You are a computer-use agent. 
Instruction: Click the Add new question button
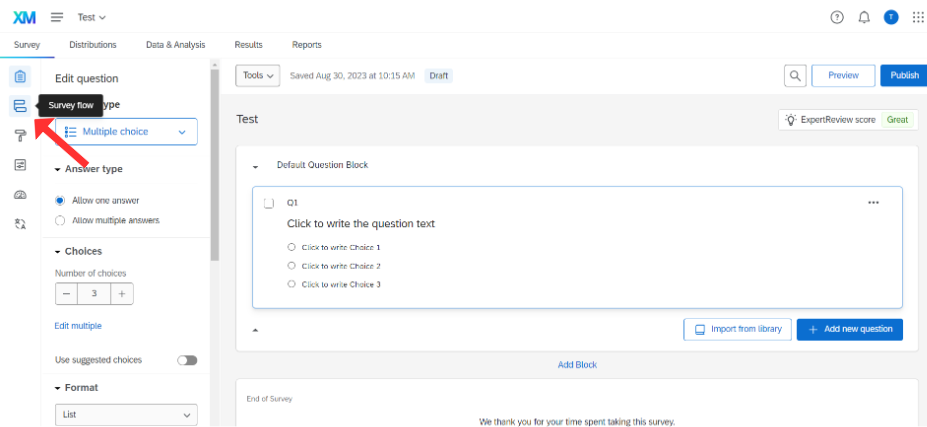850,329
